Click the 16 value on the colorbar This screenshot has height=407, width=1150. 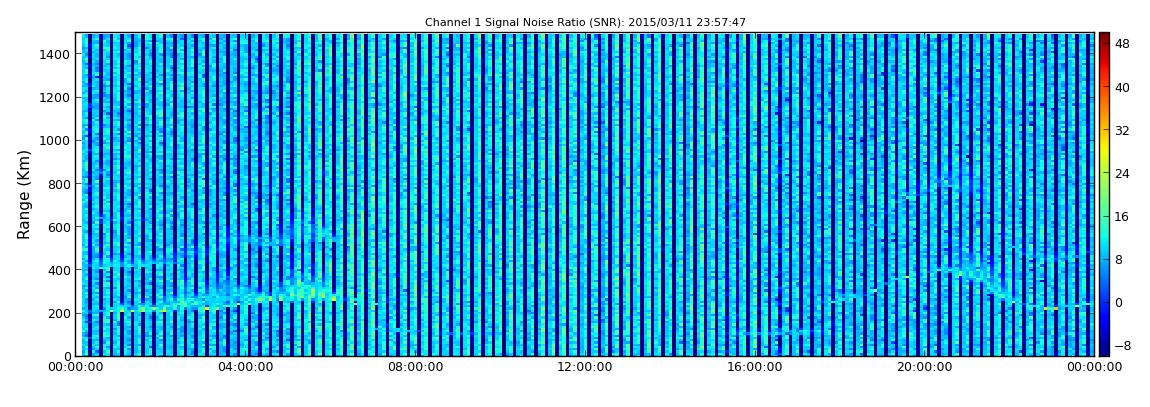[1122, 217]
